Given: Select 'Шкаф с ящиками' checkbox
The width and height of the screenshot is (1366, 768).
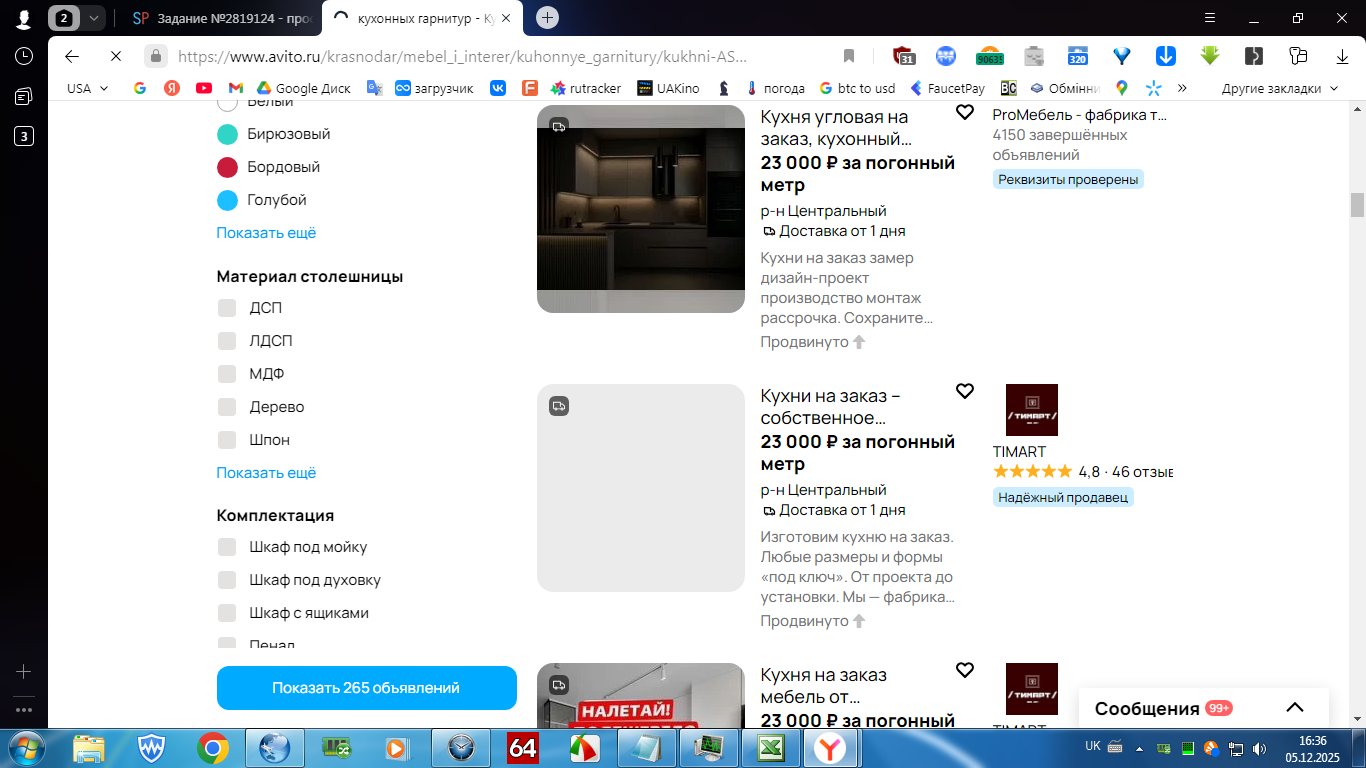Looking at the screenshot, I should click(227, 613).
